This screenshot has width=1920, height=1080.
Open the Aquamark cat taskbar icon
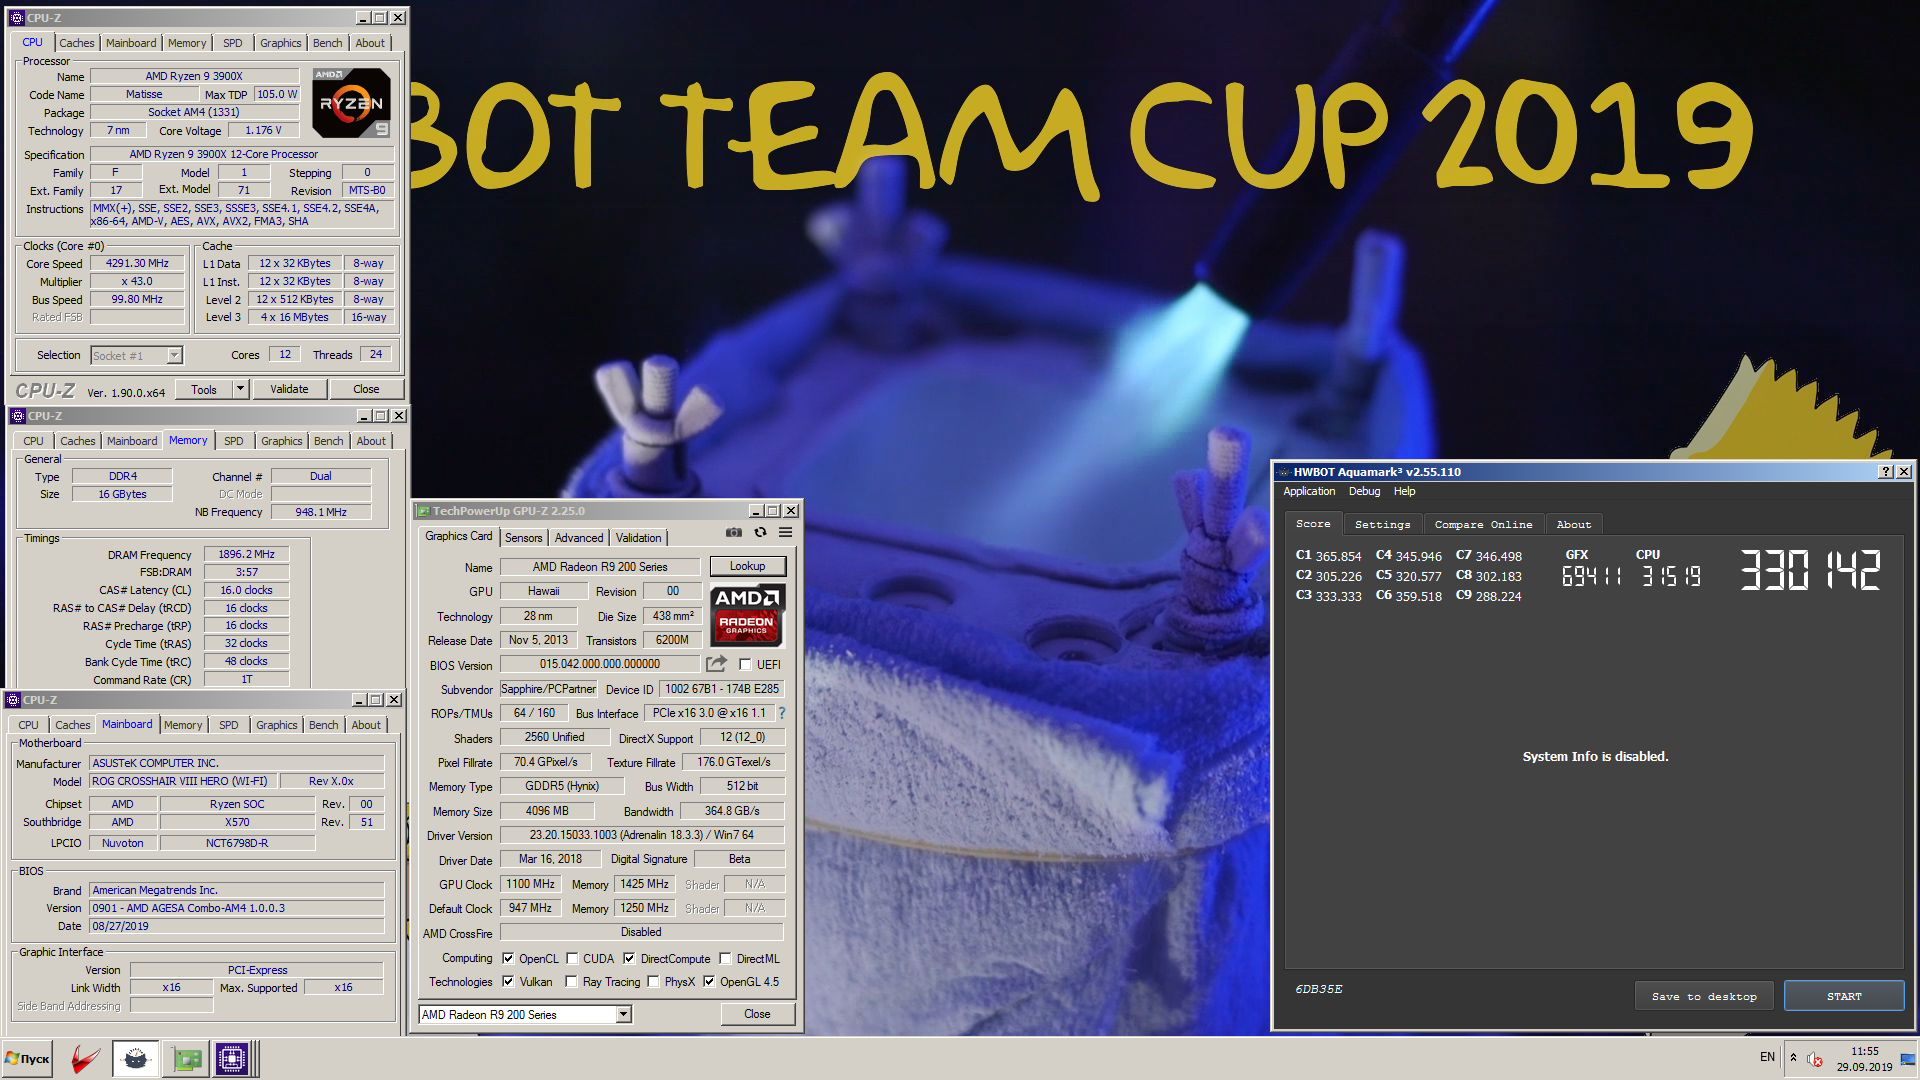click(x=135, y=1059)
